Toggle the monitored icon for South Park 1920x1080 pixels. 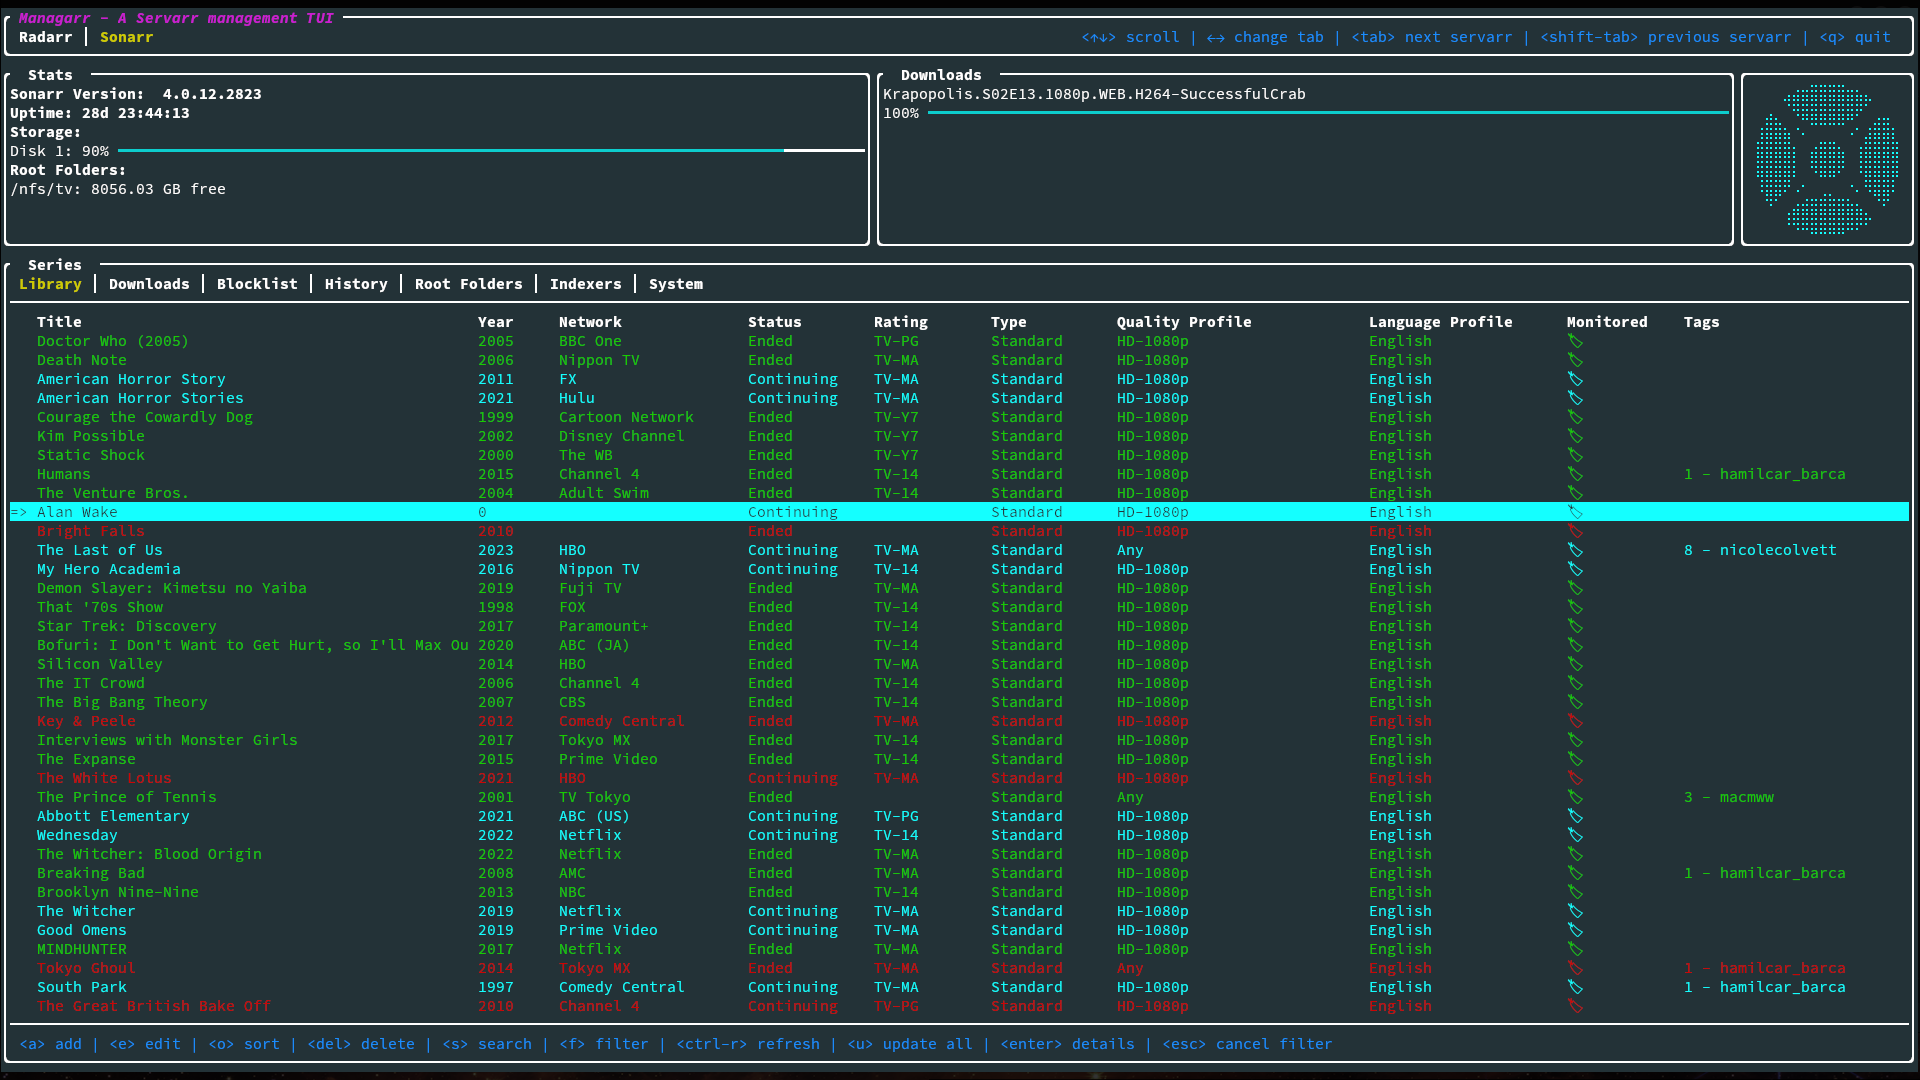pos(1575,987)
